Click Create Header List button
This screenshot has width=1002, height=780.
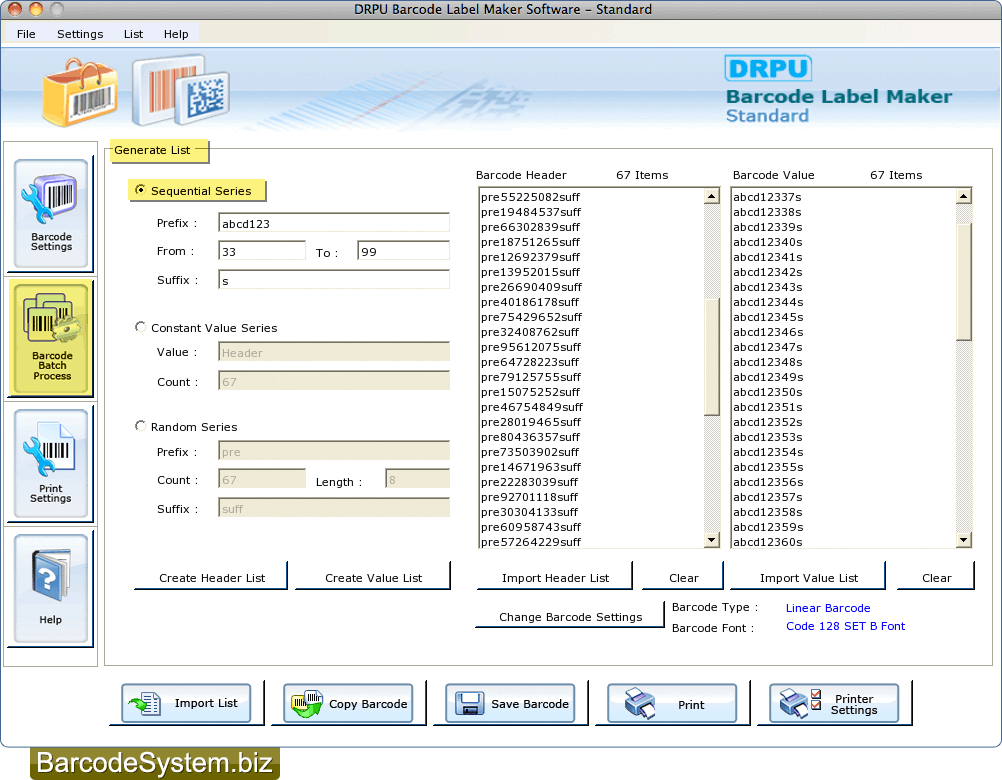point(212,577)
